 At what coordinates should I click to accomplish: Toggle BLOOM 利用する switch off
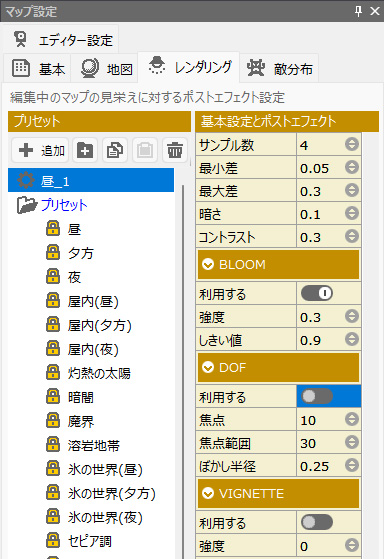(317, 293)
